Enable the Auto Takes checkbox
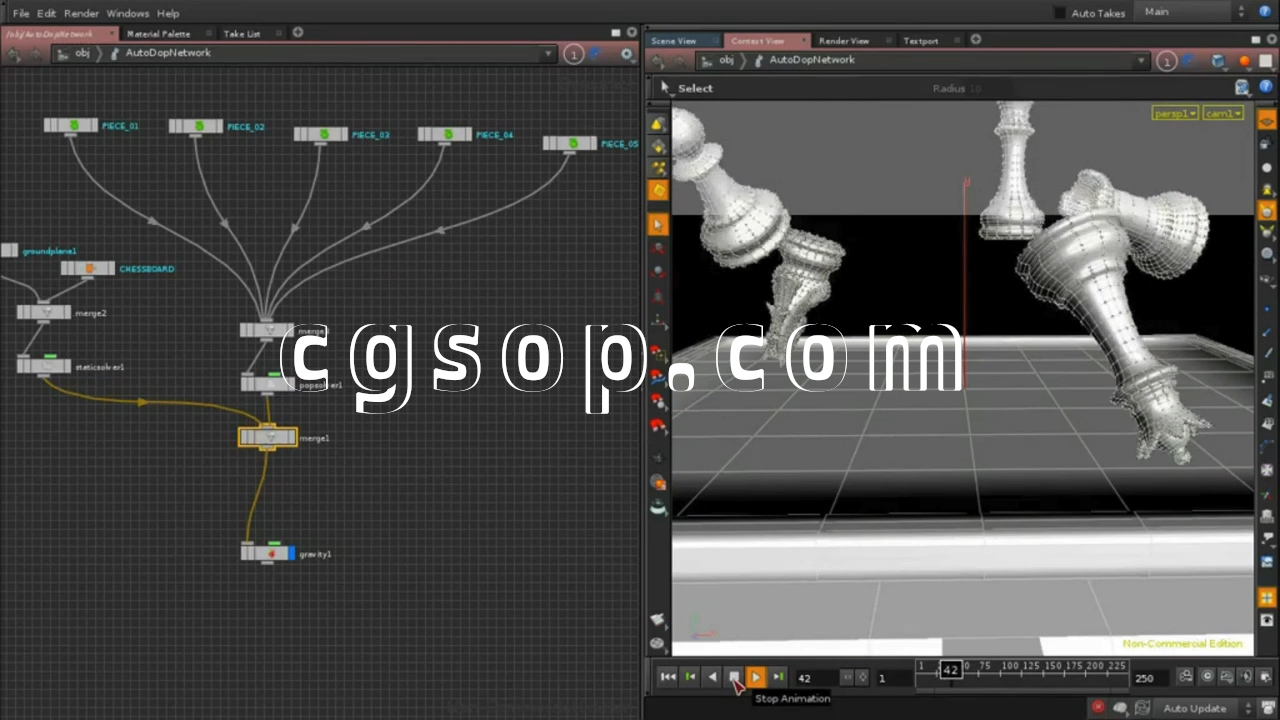Screen dimensions: 1280x720 [1060, 13]
